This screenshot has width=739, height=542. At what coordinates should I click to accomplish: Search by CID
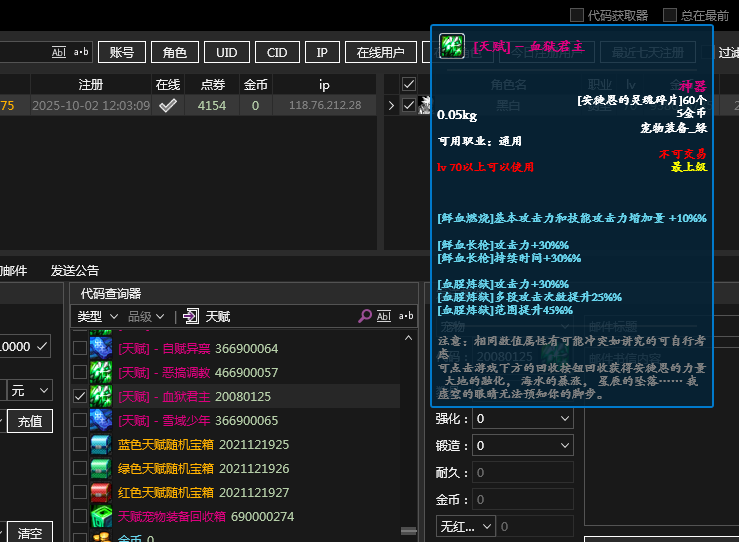277,52
